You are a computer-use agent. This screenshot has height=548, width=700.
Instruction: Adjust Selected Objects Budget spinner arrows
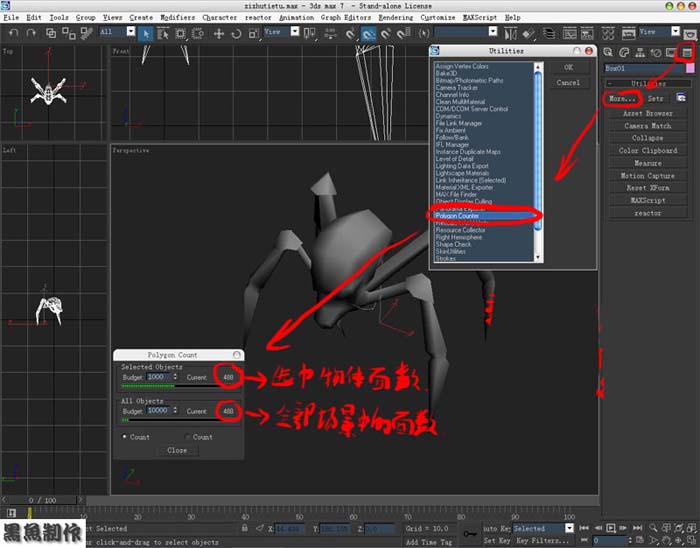tap(175, 377)
